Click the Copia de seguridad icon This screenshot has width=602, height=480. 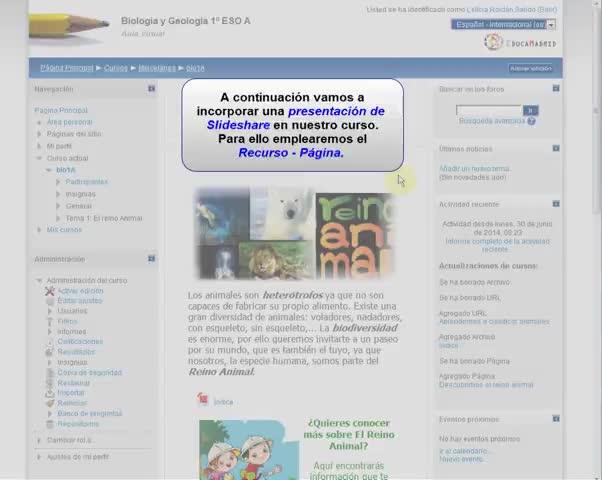click(50, 372)
